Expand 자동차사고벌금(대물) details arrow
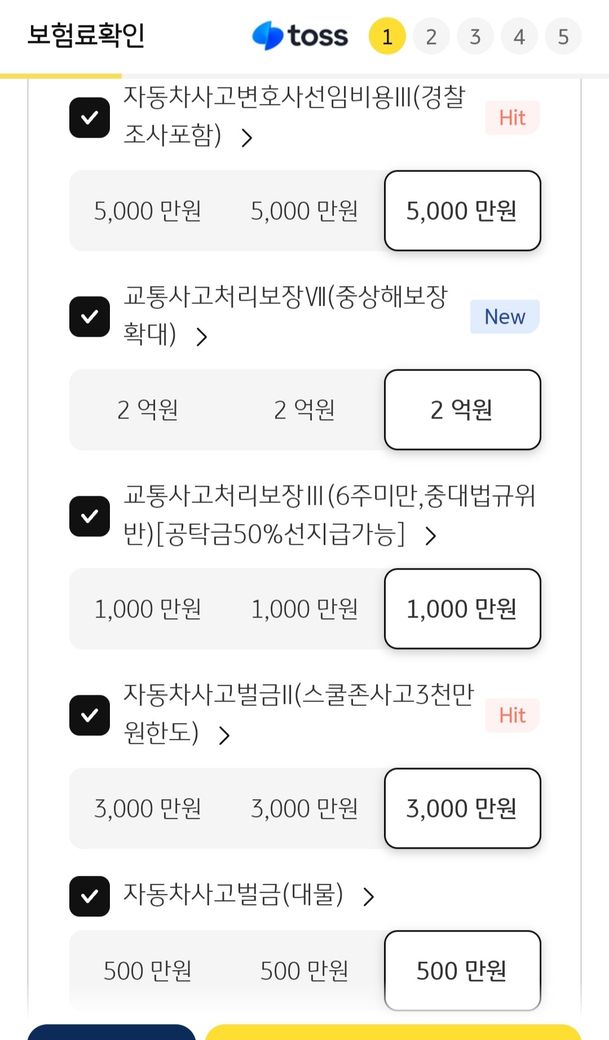The image size is (609, 1040). coord(368,896)
